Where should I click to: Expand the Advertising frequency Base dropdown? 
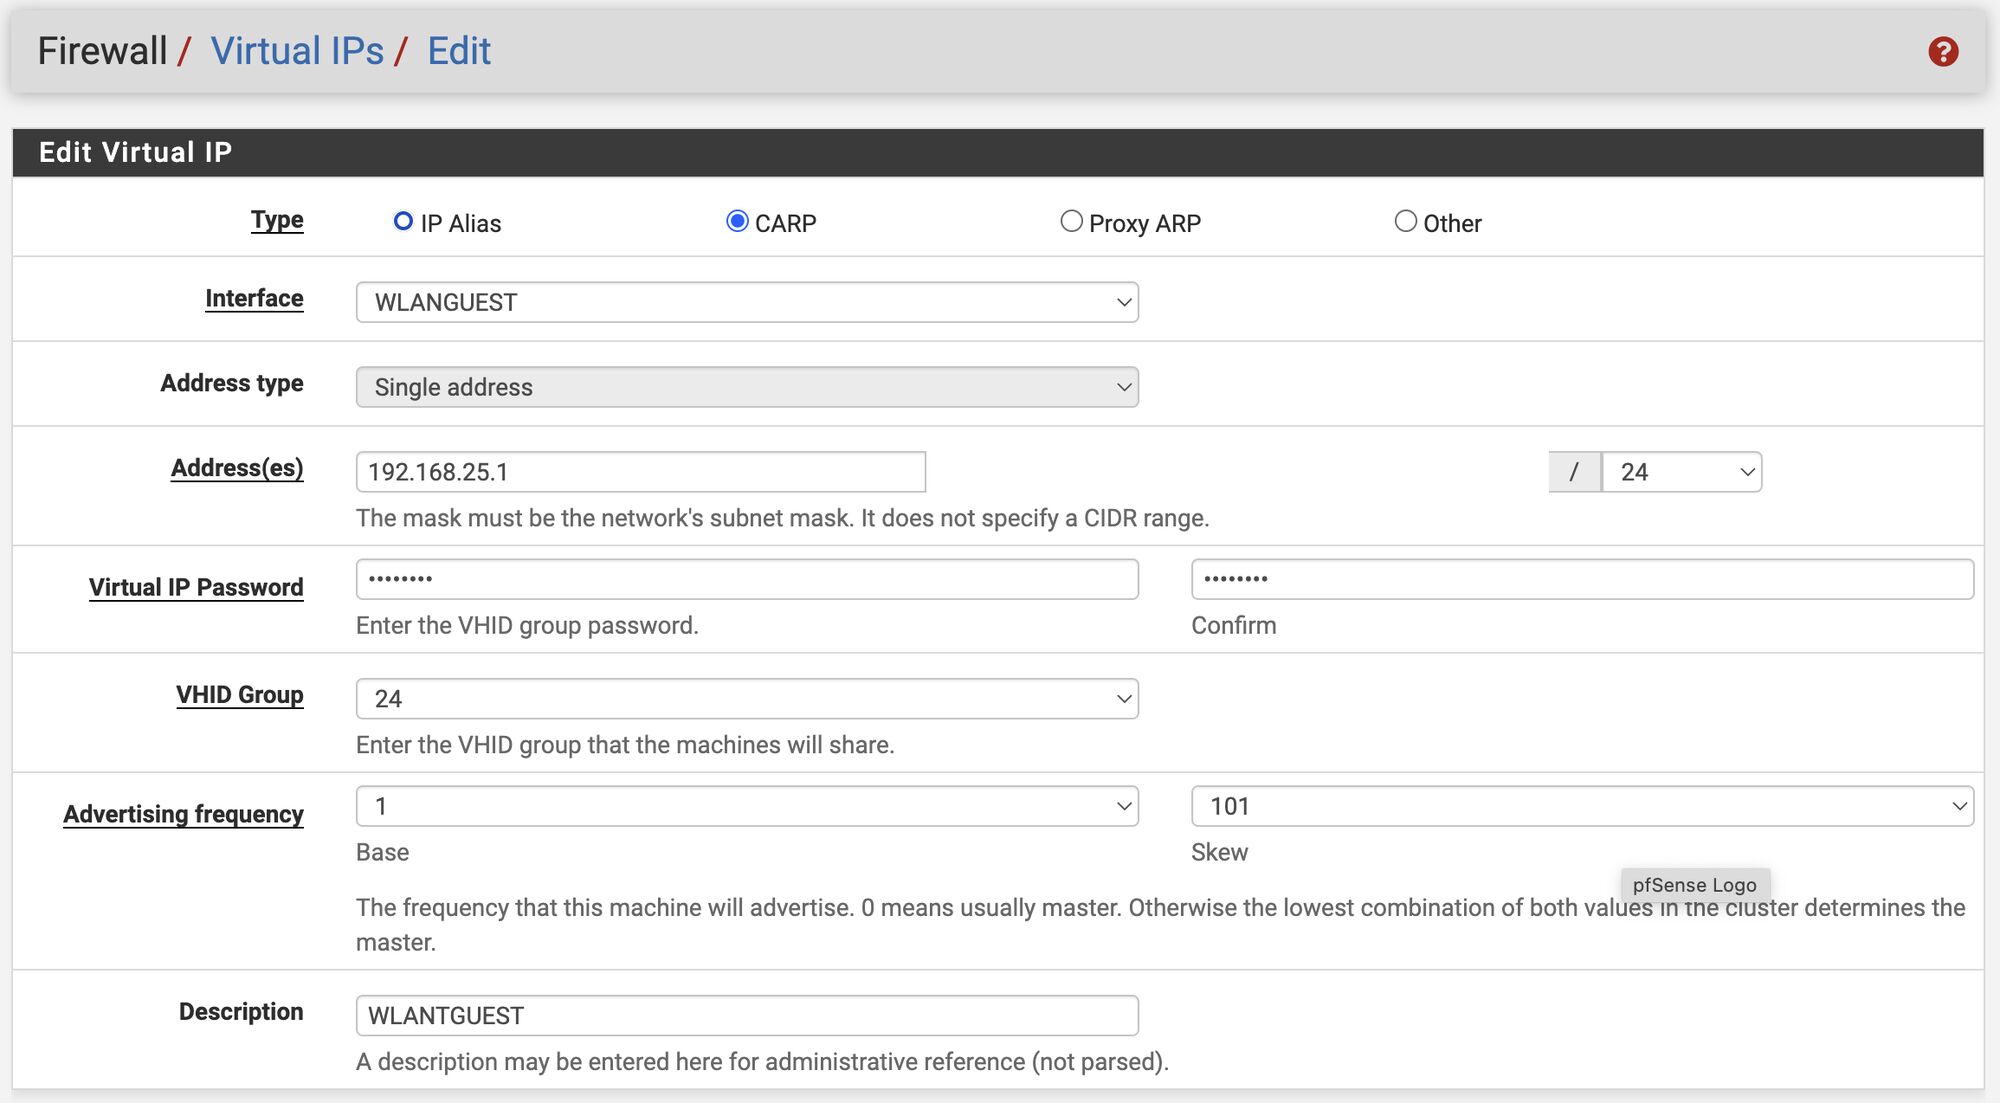pyautogui.click(x=747, y=806)
